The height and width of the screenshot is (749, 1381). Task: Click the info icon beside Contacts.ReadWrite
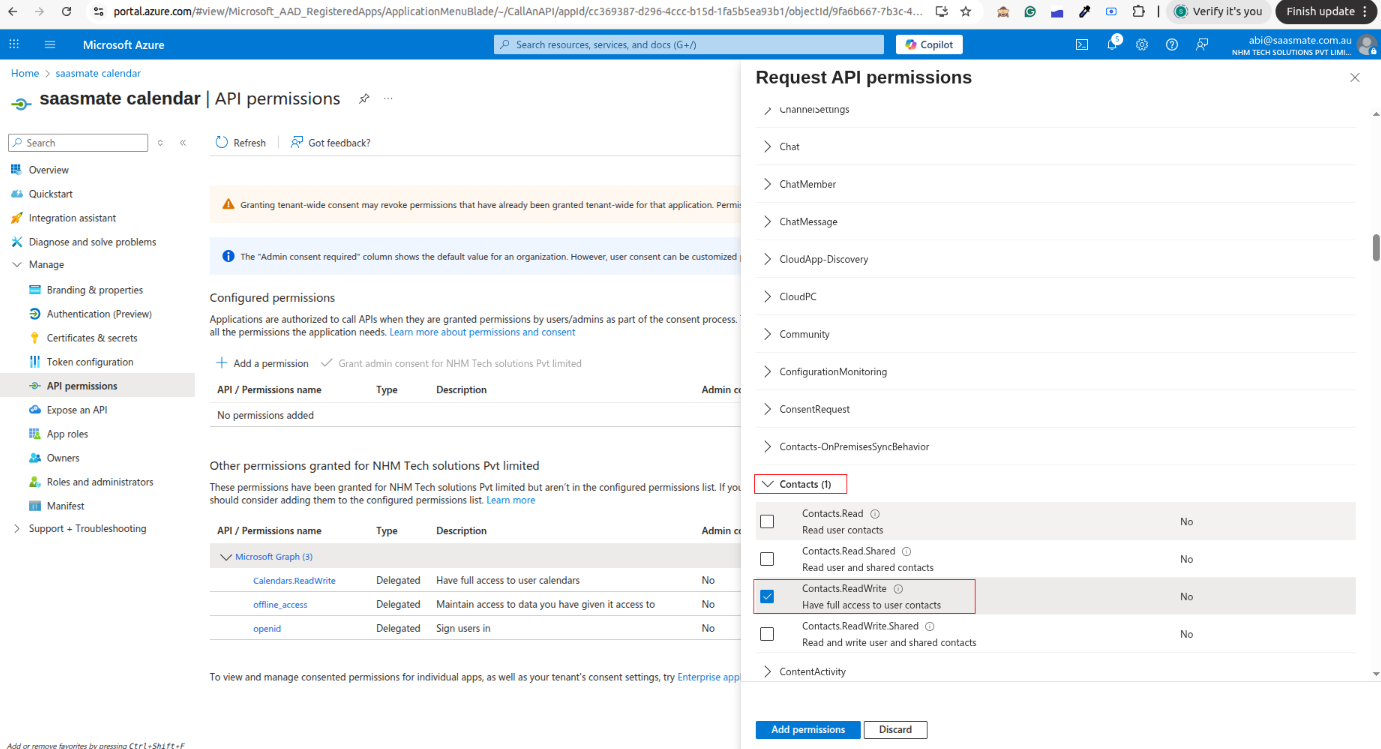click(898, 589)
